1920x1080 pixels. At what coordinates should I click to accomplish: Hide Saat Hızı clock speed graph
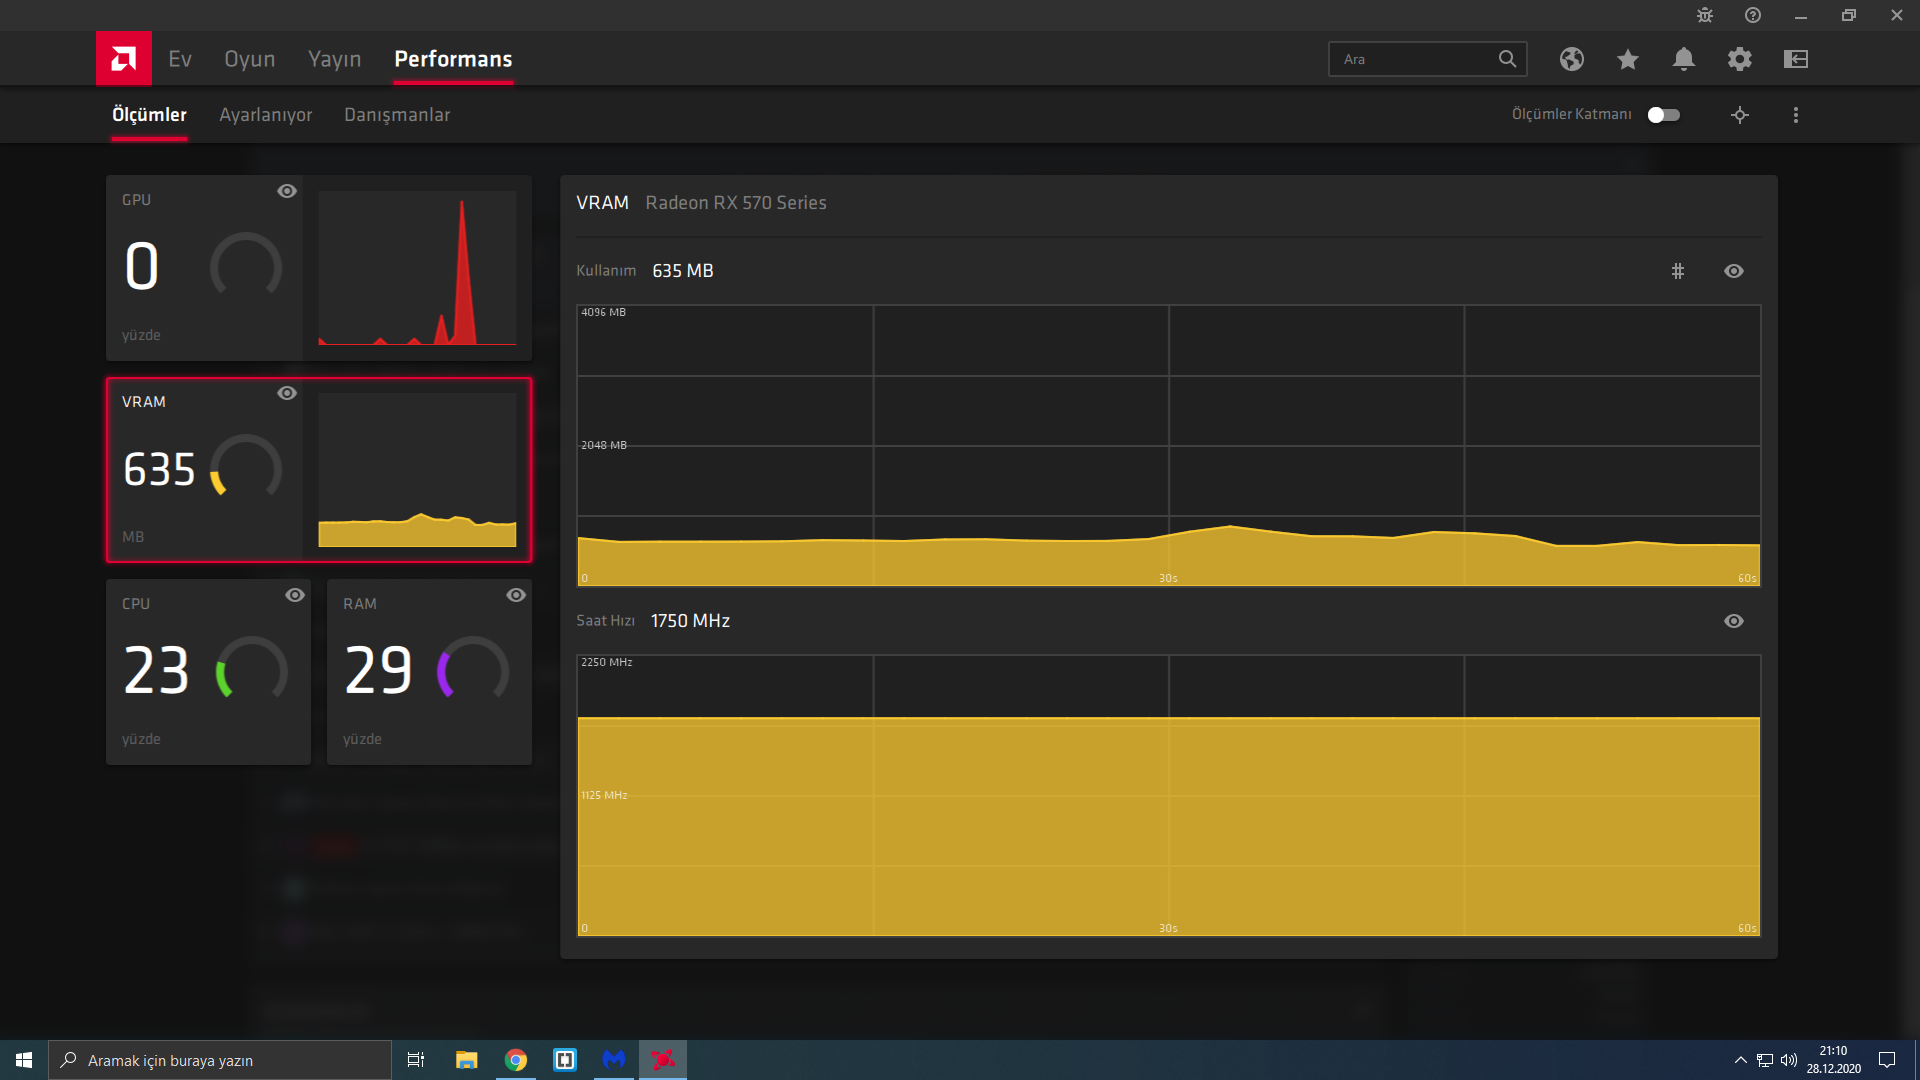click(x=1733, y=621)
